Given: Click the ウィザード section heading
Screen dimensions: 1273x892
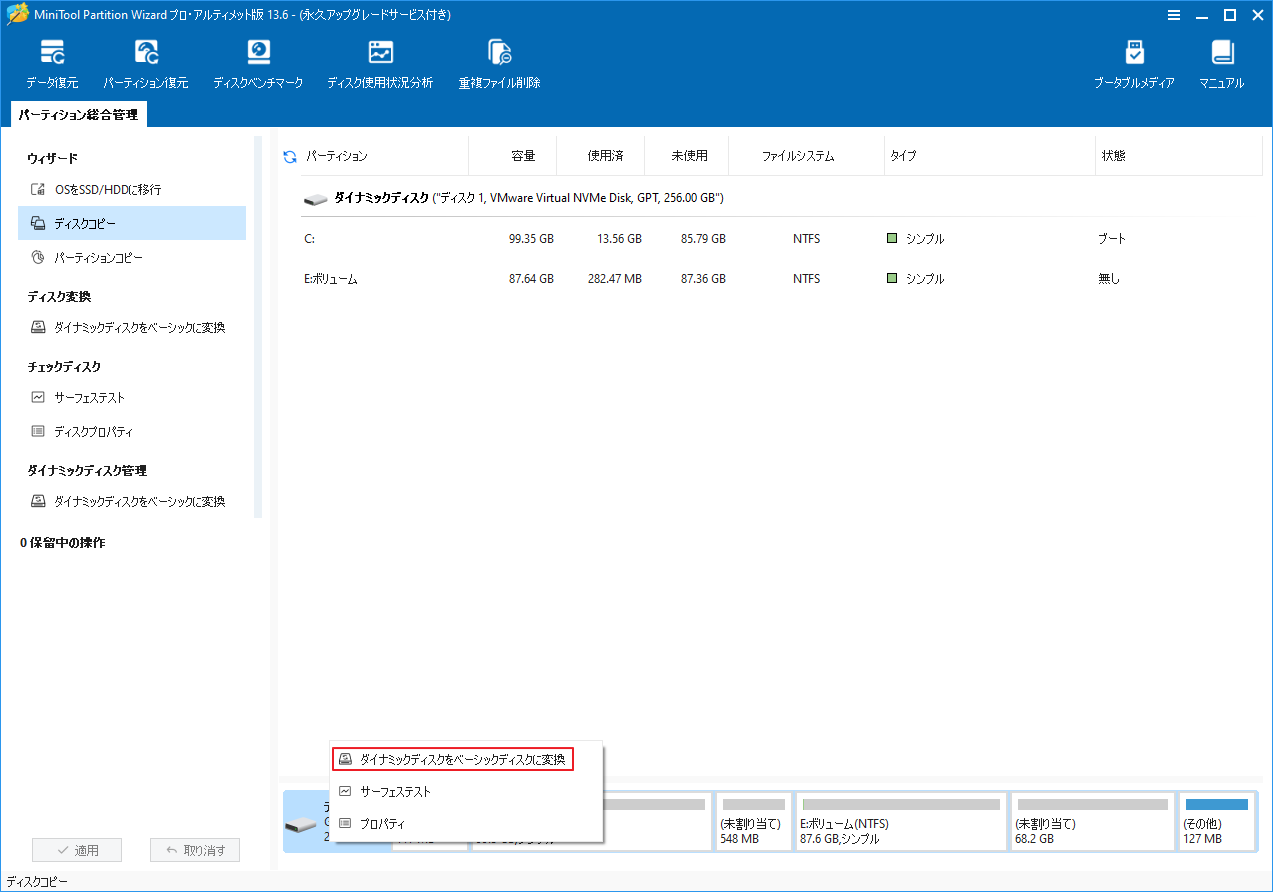Looking at the screenshot, I should (52, 158).
